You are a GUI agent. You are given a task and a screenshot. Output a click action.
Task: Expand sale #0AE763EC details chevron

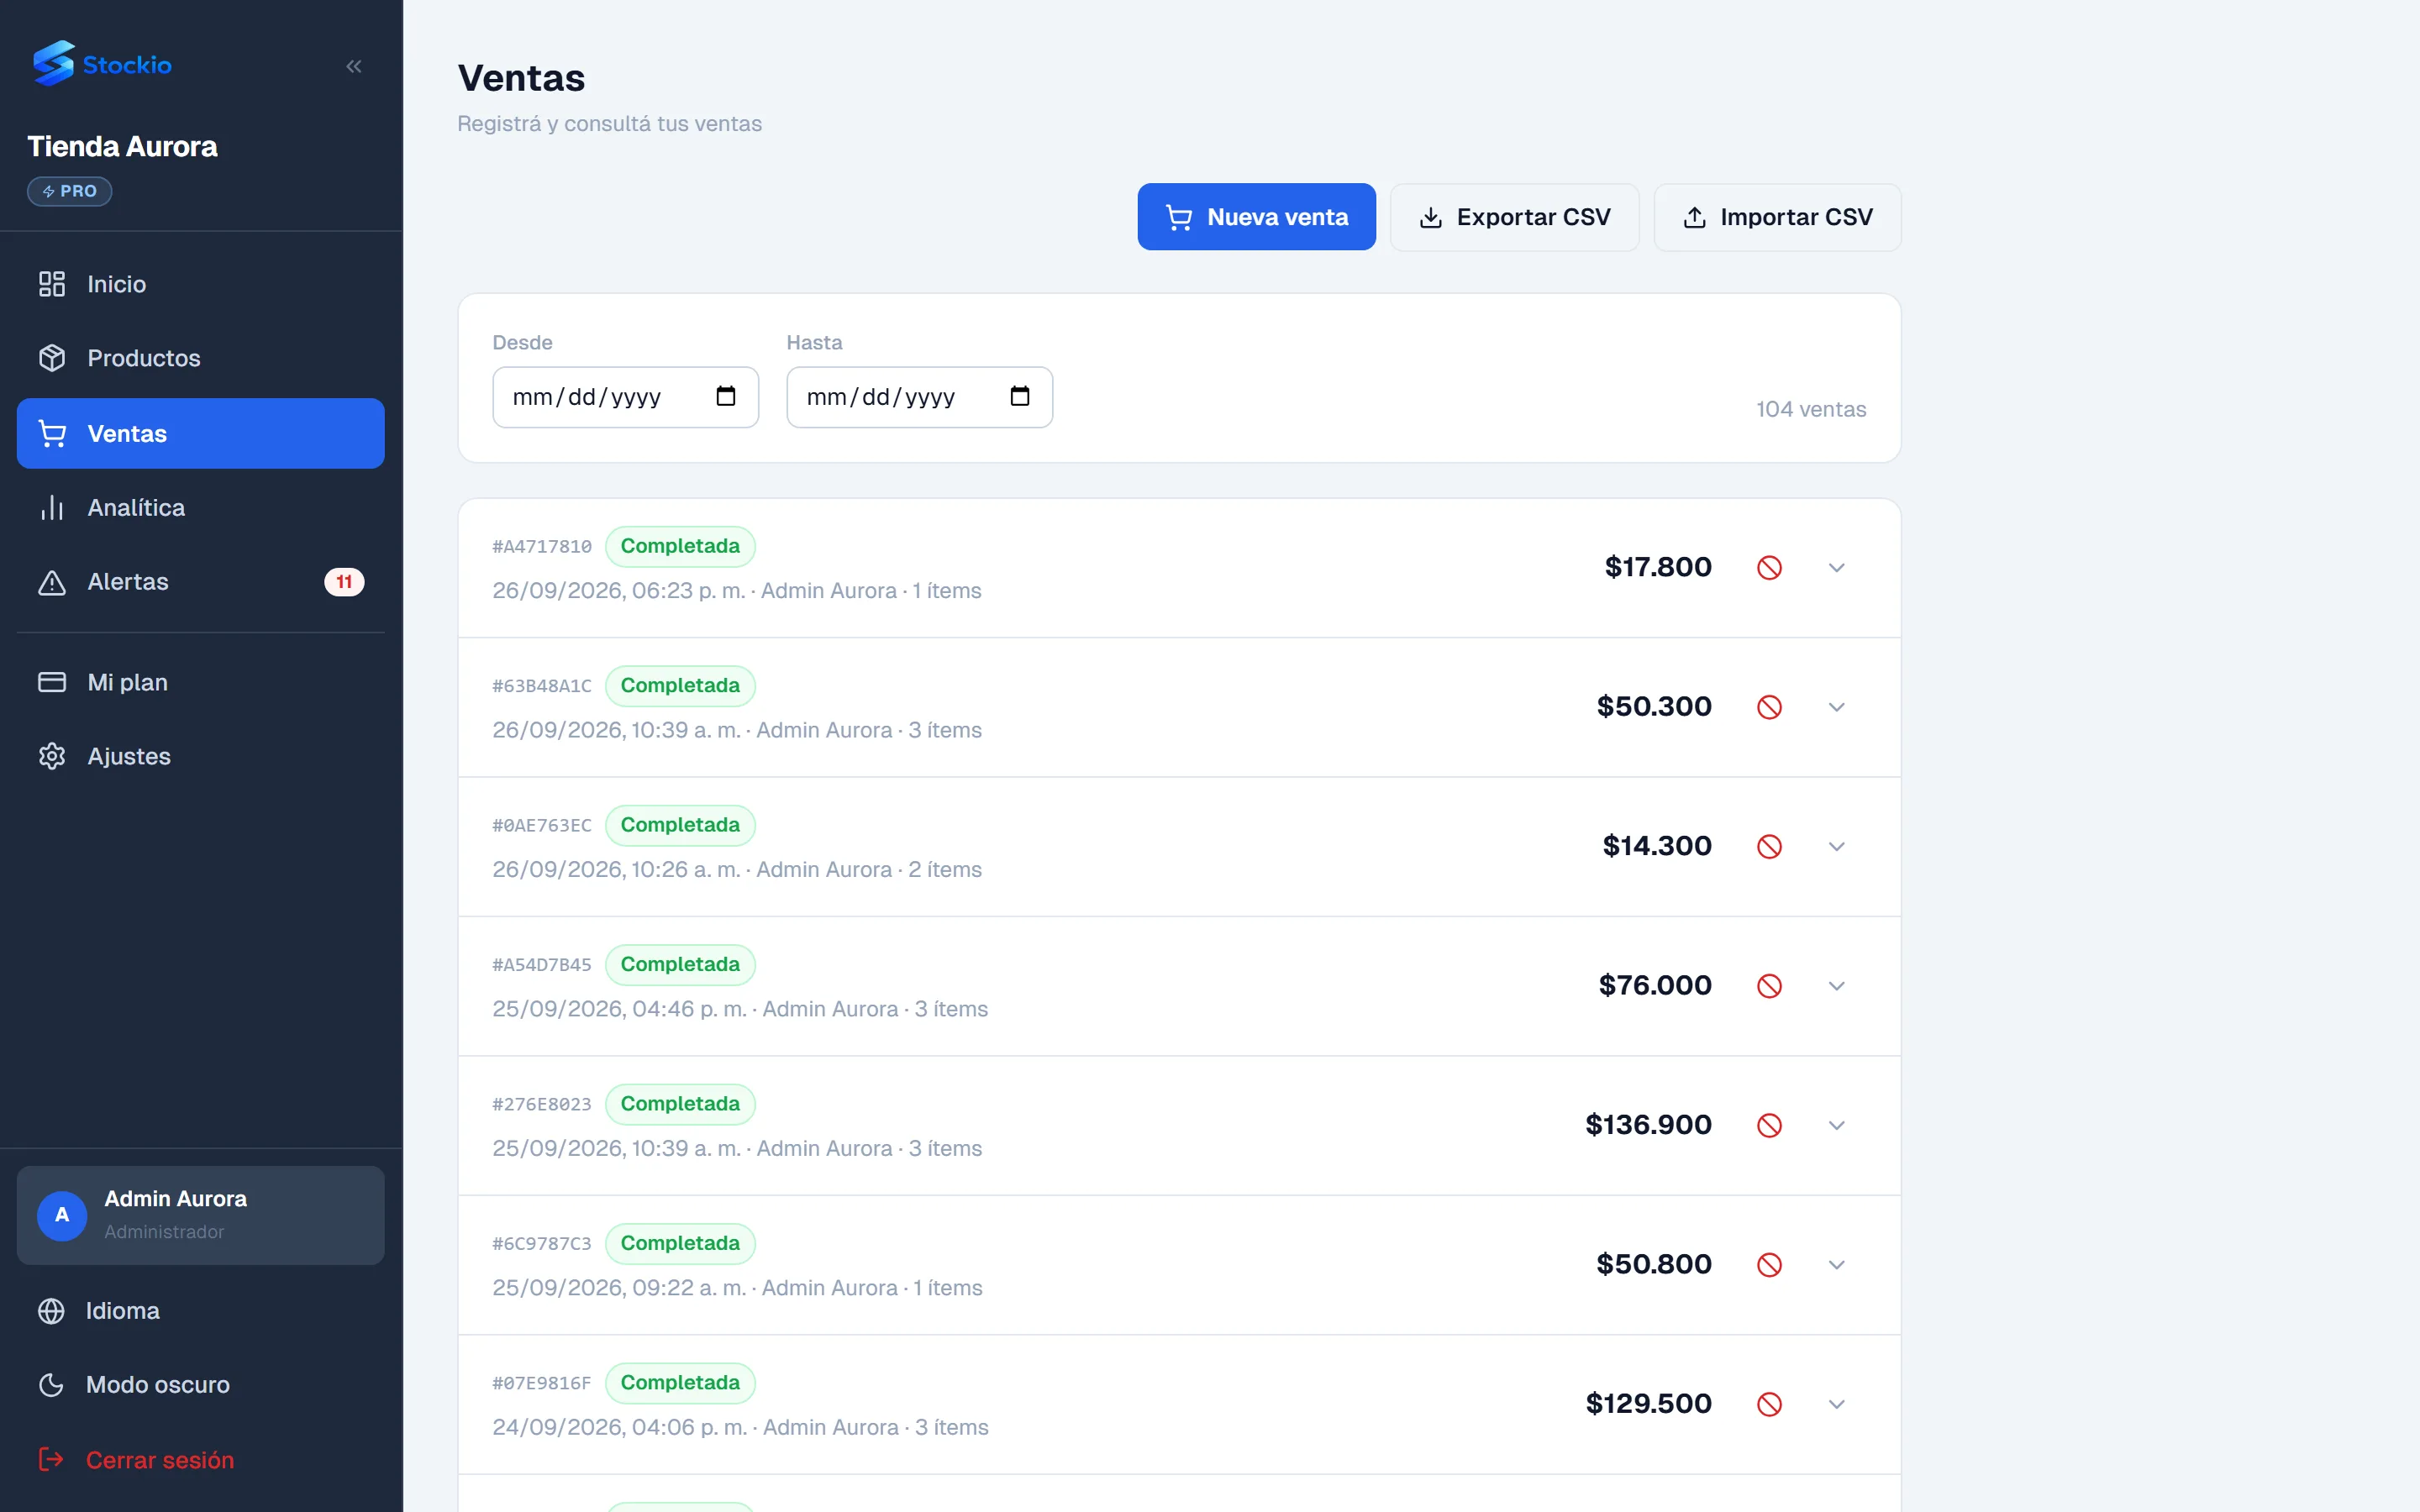(1836, 847)
